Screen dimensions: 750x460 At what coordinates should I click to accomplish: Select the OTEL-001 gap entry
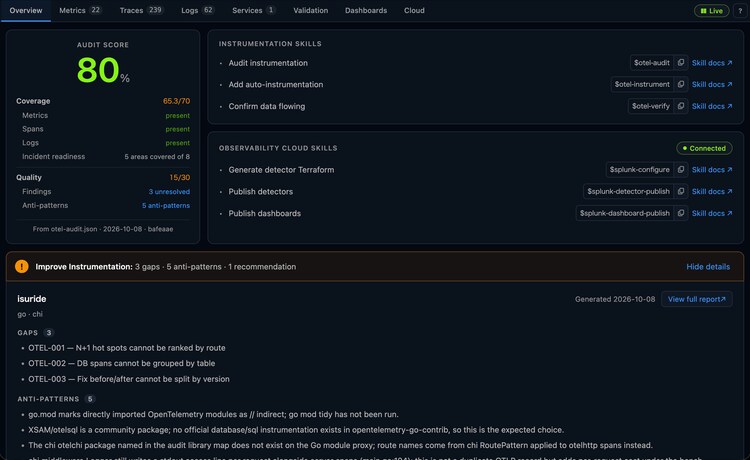(x=127, y=348)
